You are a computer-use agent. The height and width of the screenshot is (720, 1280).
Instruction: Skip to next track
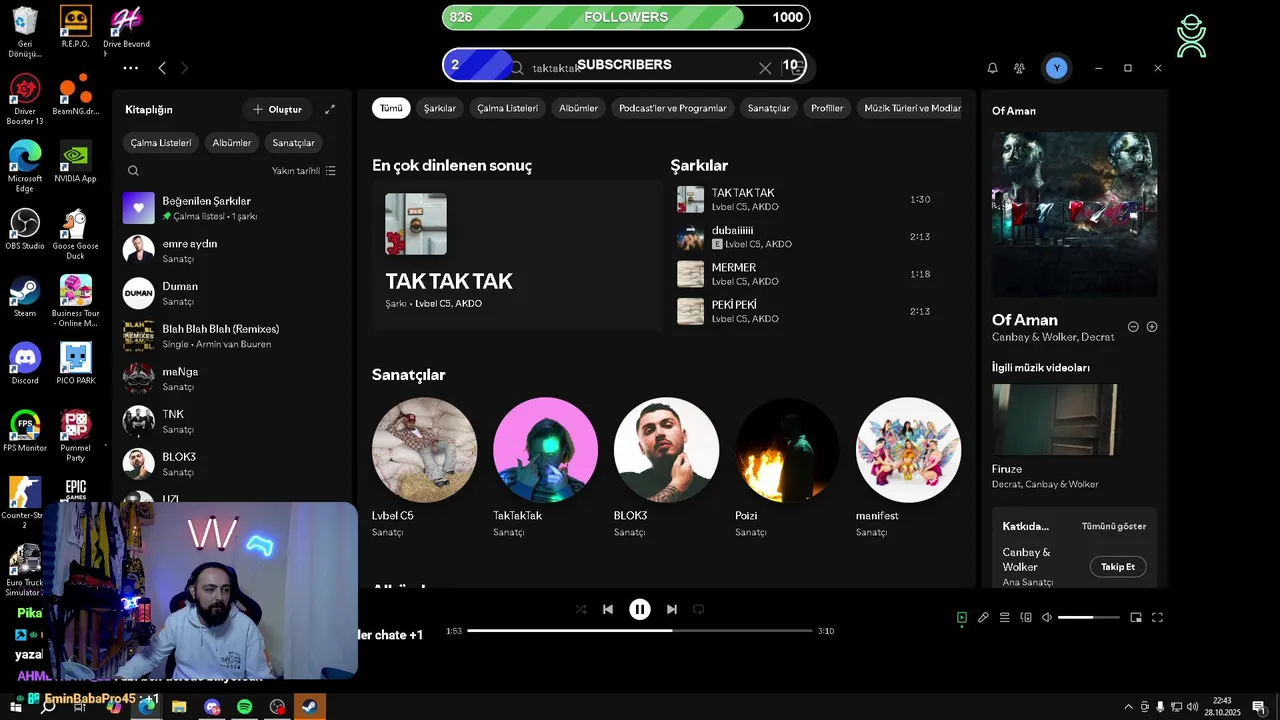tap(672, 609)
